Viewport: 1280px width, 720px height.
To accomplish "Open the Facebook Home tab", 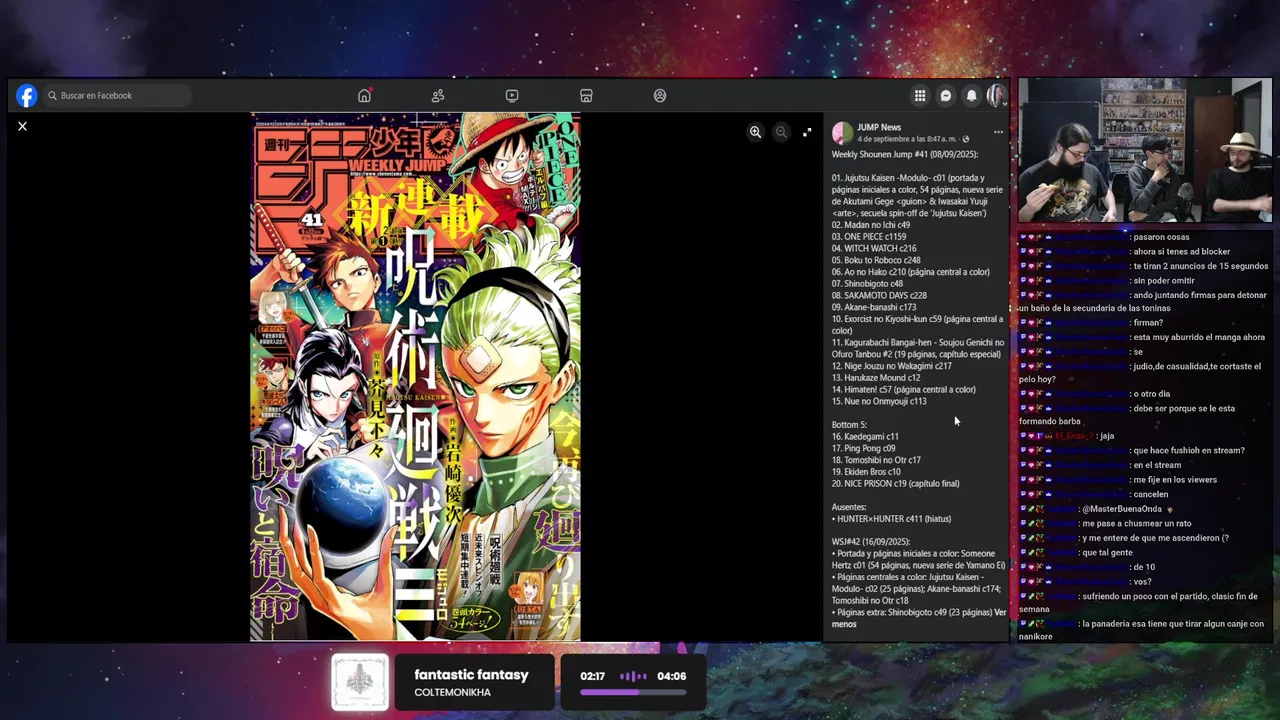I will tap(364, 96).
